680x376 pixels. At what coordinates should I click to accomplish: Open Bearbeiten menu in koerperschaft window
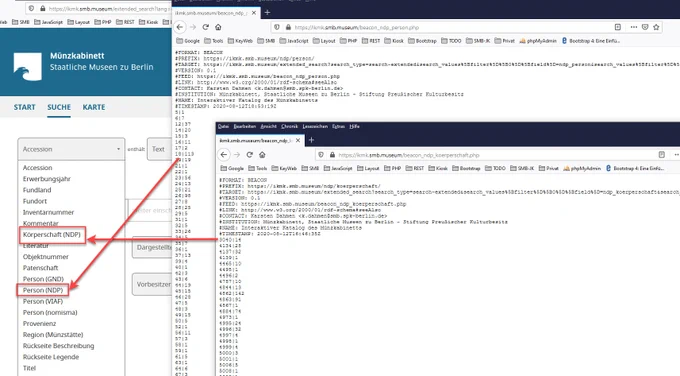pos(245,126)
